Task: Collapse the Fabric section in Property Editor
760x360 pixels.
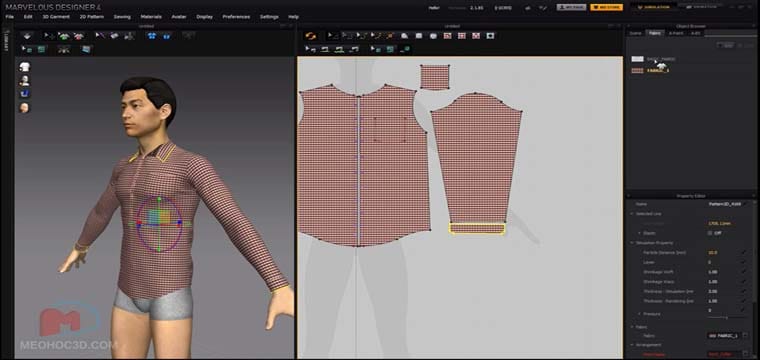Action: coord(632,327)
